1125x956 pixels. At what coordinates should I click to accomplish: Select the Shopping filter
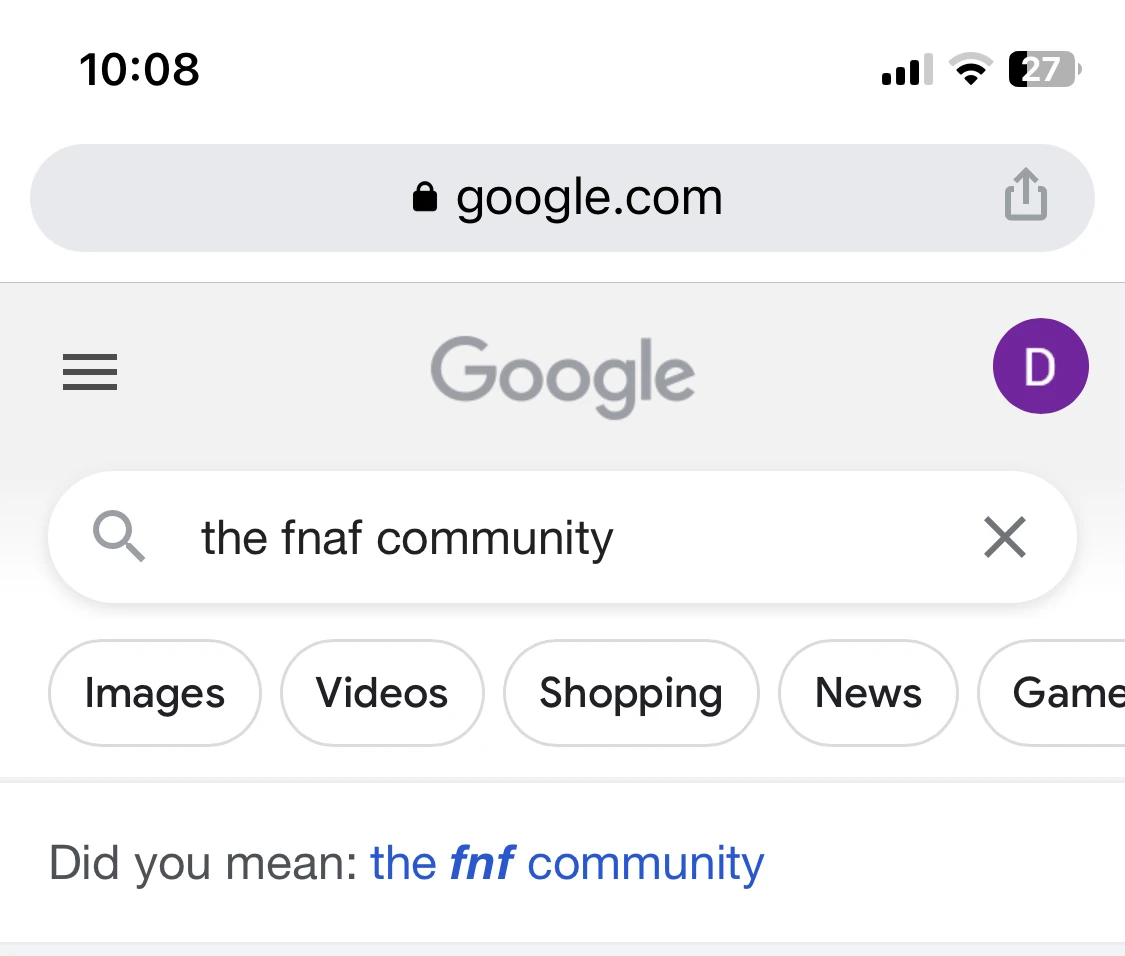point(631,693)
